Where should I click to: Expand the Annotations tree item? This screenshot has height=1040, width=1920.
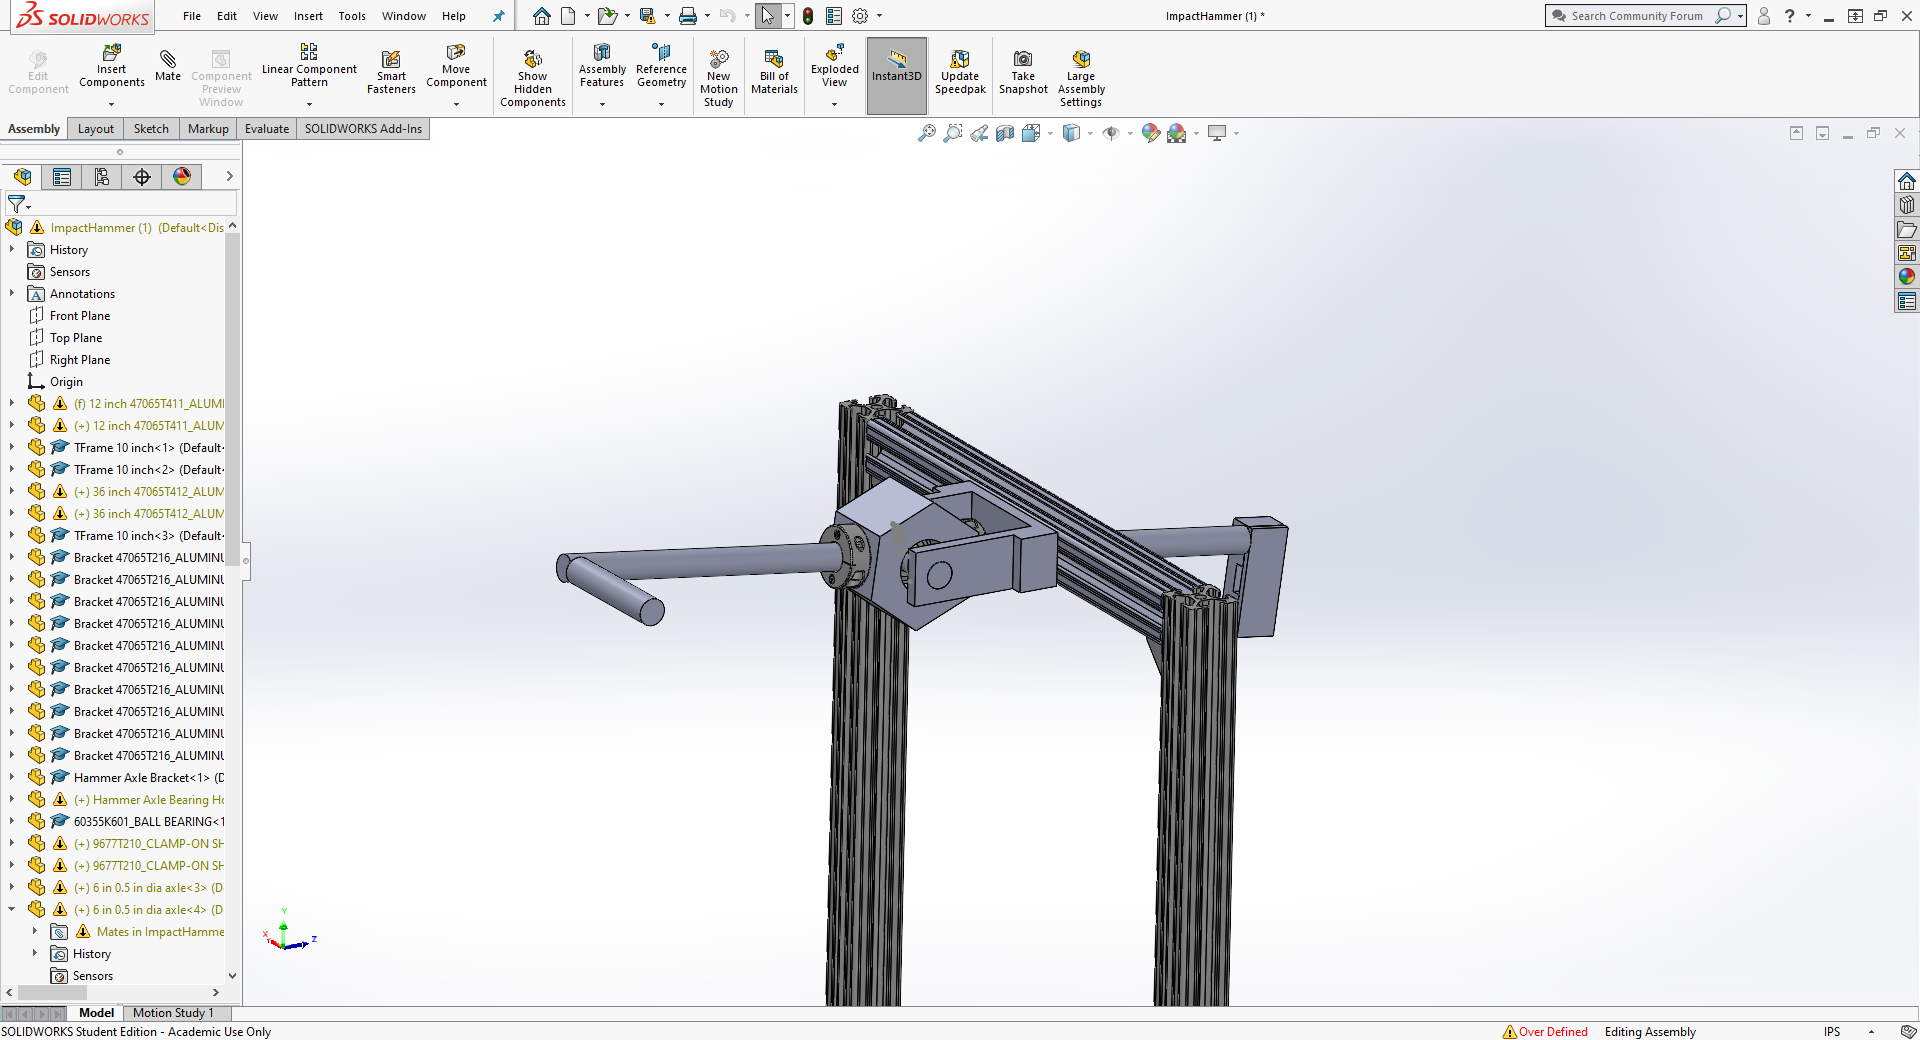pyautogui.click(x=12, y=294)
